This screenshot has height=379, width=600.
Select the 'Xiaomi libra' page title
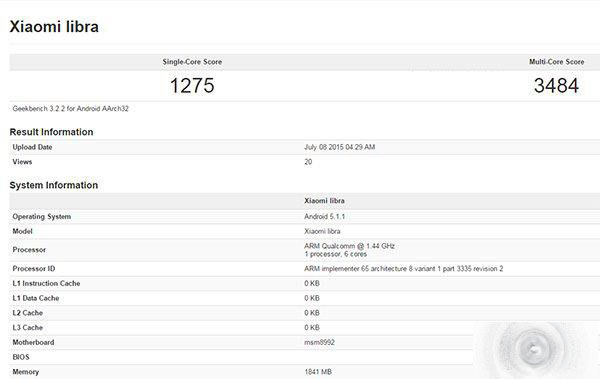tap(54, 27)
